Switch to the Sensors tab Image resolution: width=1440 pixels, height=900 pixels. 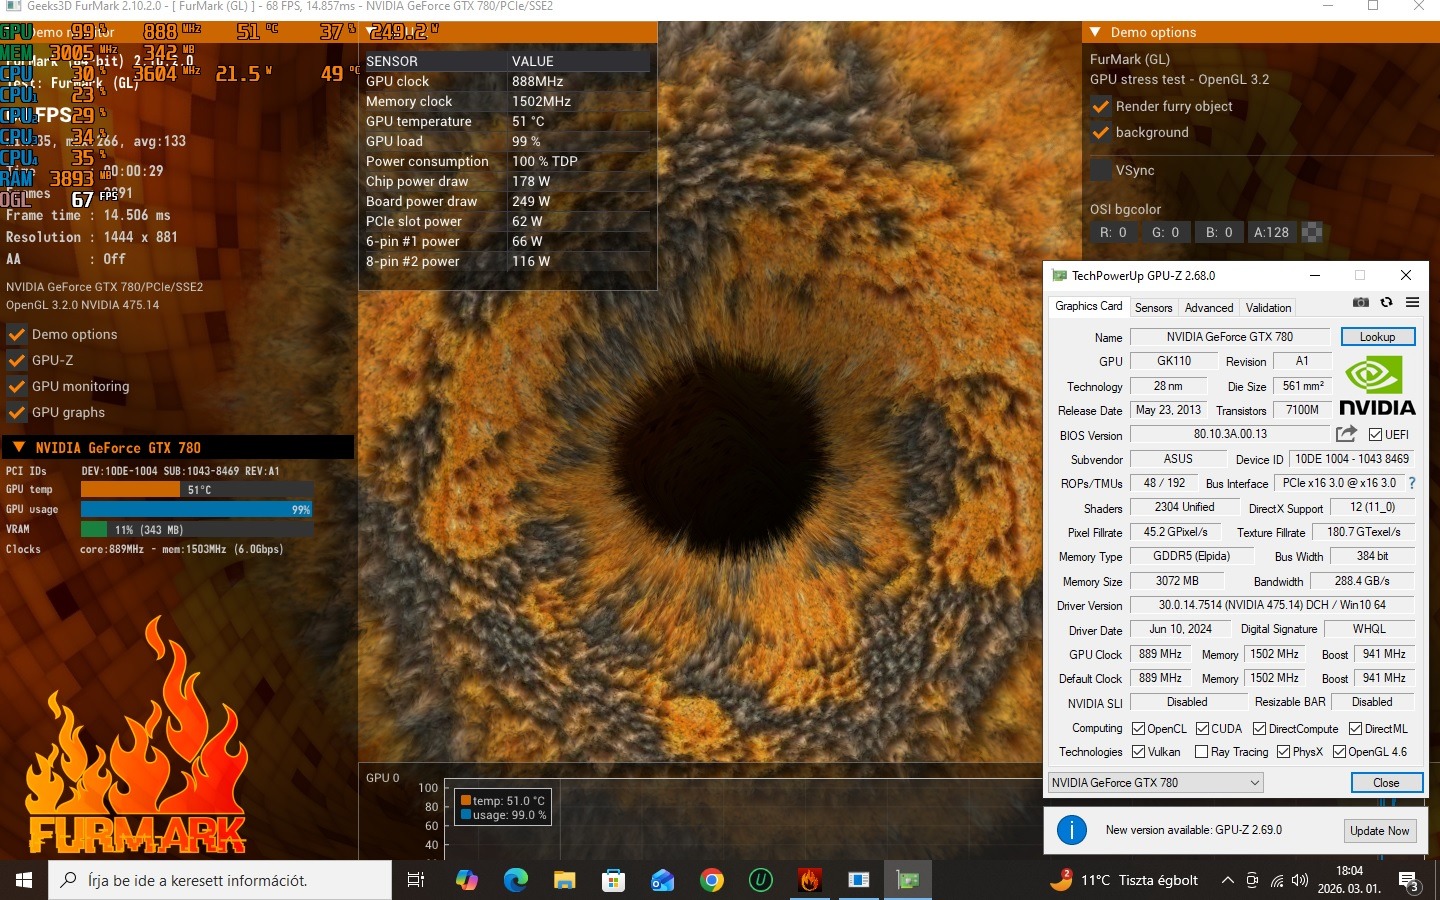(x=1153, y=308)
